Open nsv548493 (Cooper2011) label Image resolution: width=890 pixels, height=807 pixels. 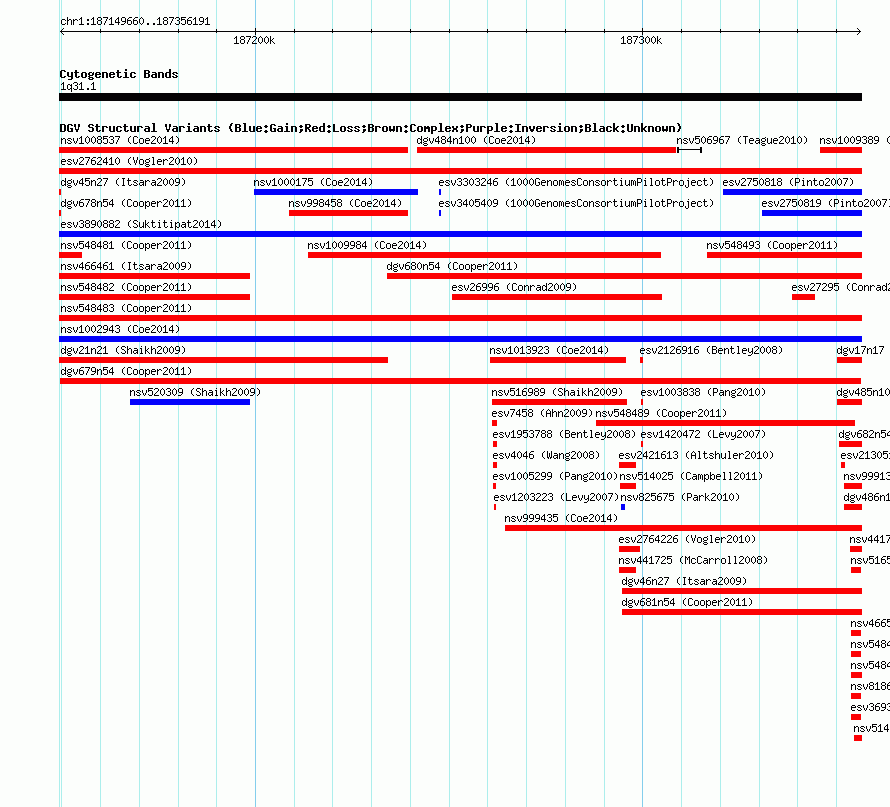(772, 245)
